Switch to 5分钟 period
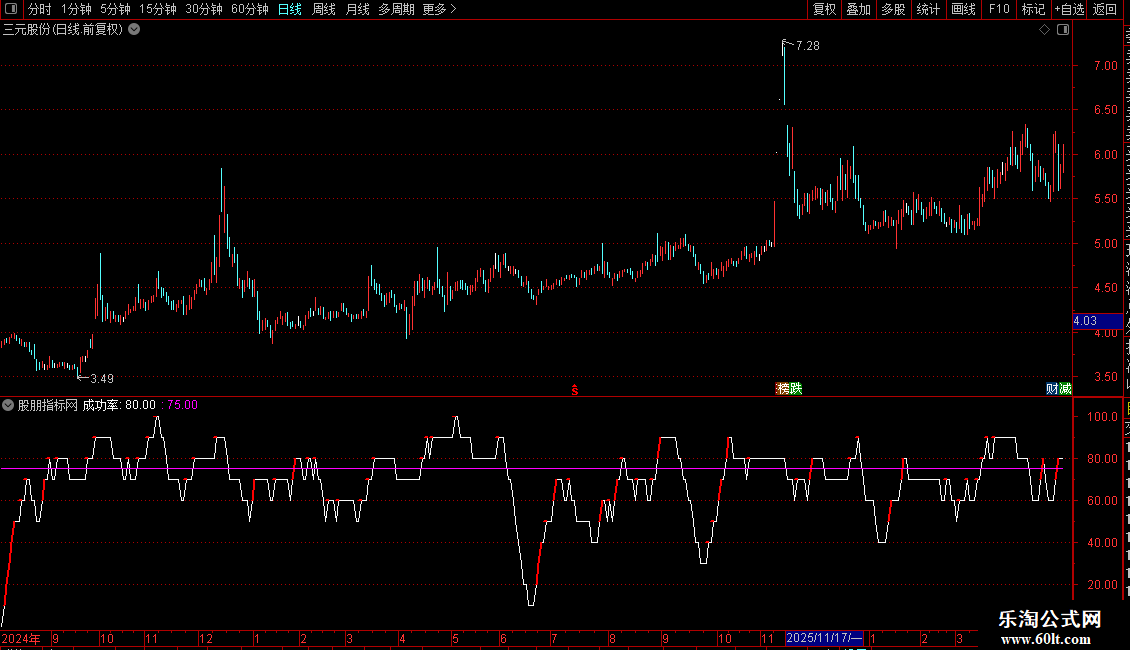 click(x=115, y=9)
